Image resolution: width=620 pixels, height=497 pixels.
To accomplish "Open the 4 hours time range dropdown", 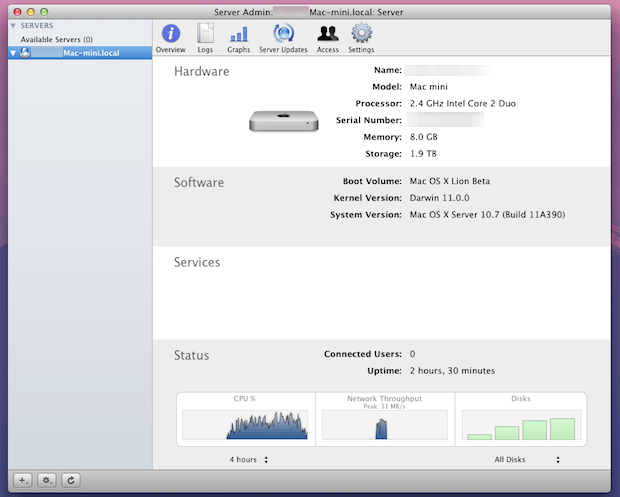I will (x=249, y=460).
